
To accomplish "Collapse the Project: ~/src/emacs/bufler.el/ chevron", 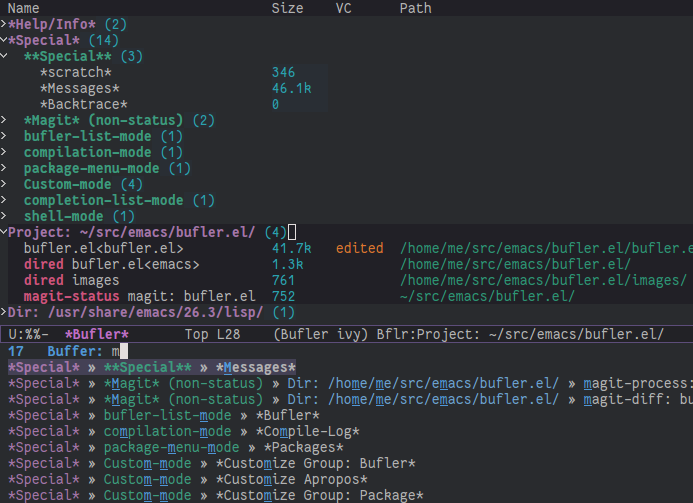I will click(x=4, y=232).
